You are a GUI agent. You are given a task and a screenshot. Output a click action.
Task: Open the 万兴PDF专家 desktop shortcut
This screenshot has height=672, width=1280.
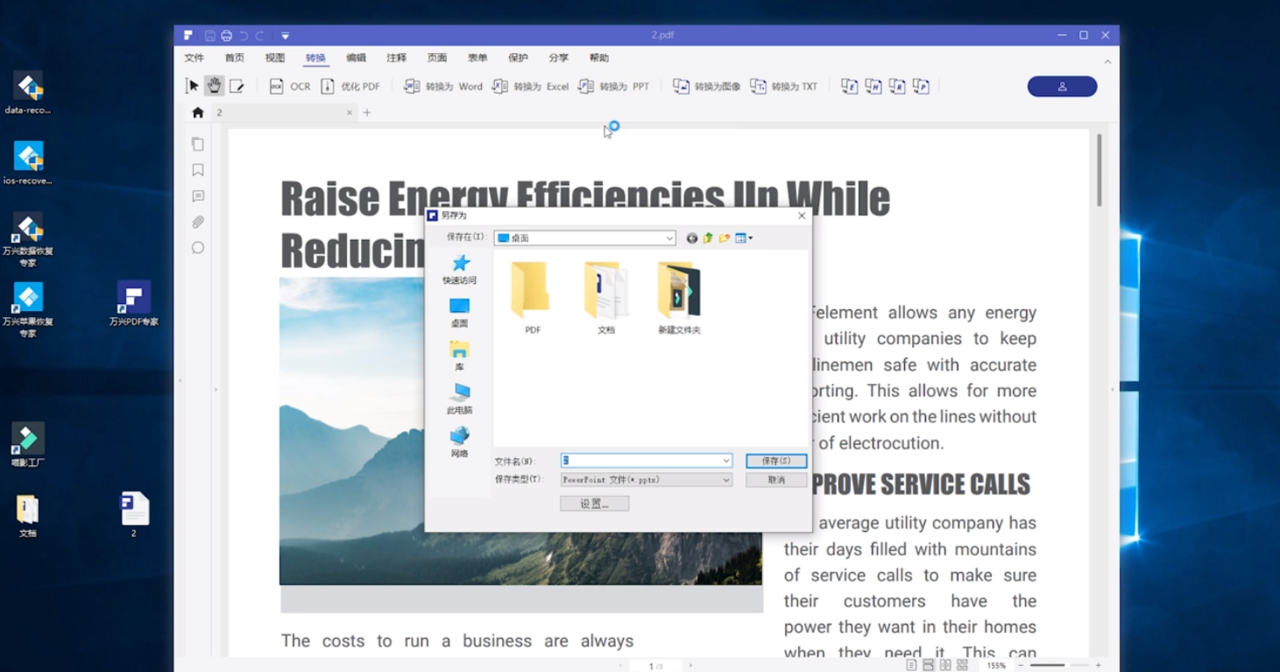[134, 304]
